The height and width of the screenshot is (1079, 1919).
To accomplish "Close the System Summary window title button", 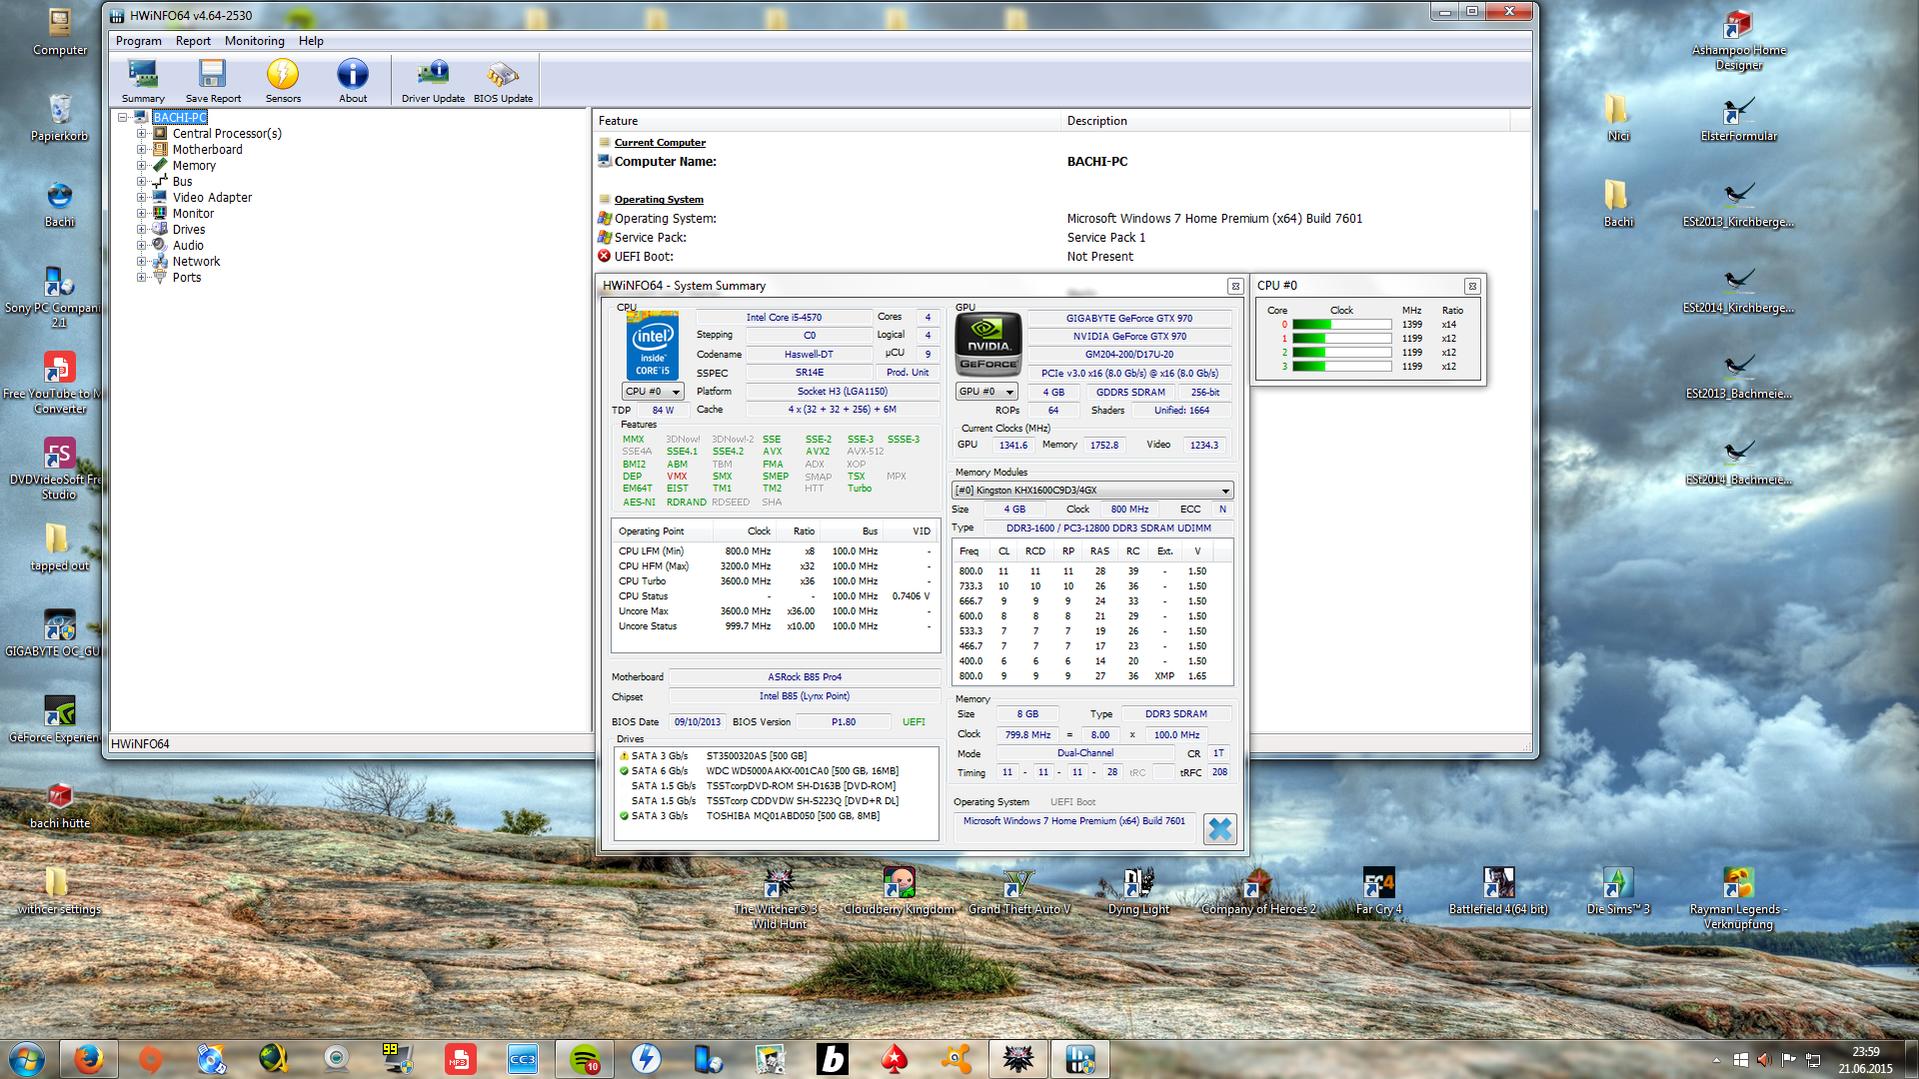I will coord(1235,286).
